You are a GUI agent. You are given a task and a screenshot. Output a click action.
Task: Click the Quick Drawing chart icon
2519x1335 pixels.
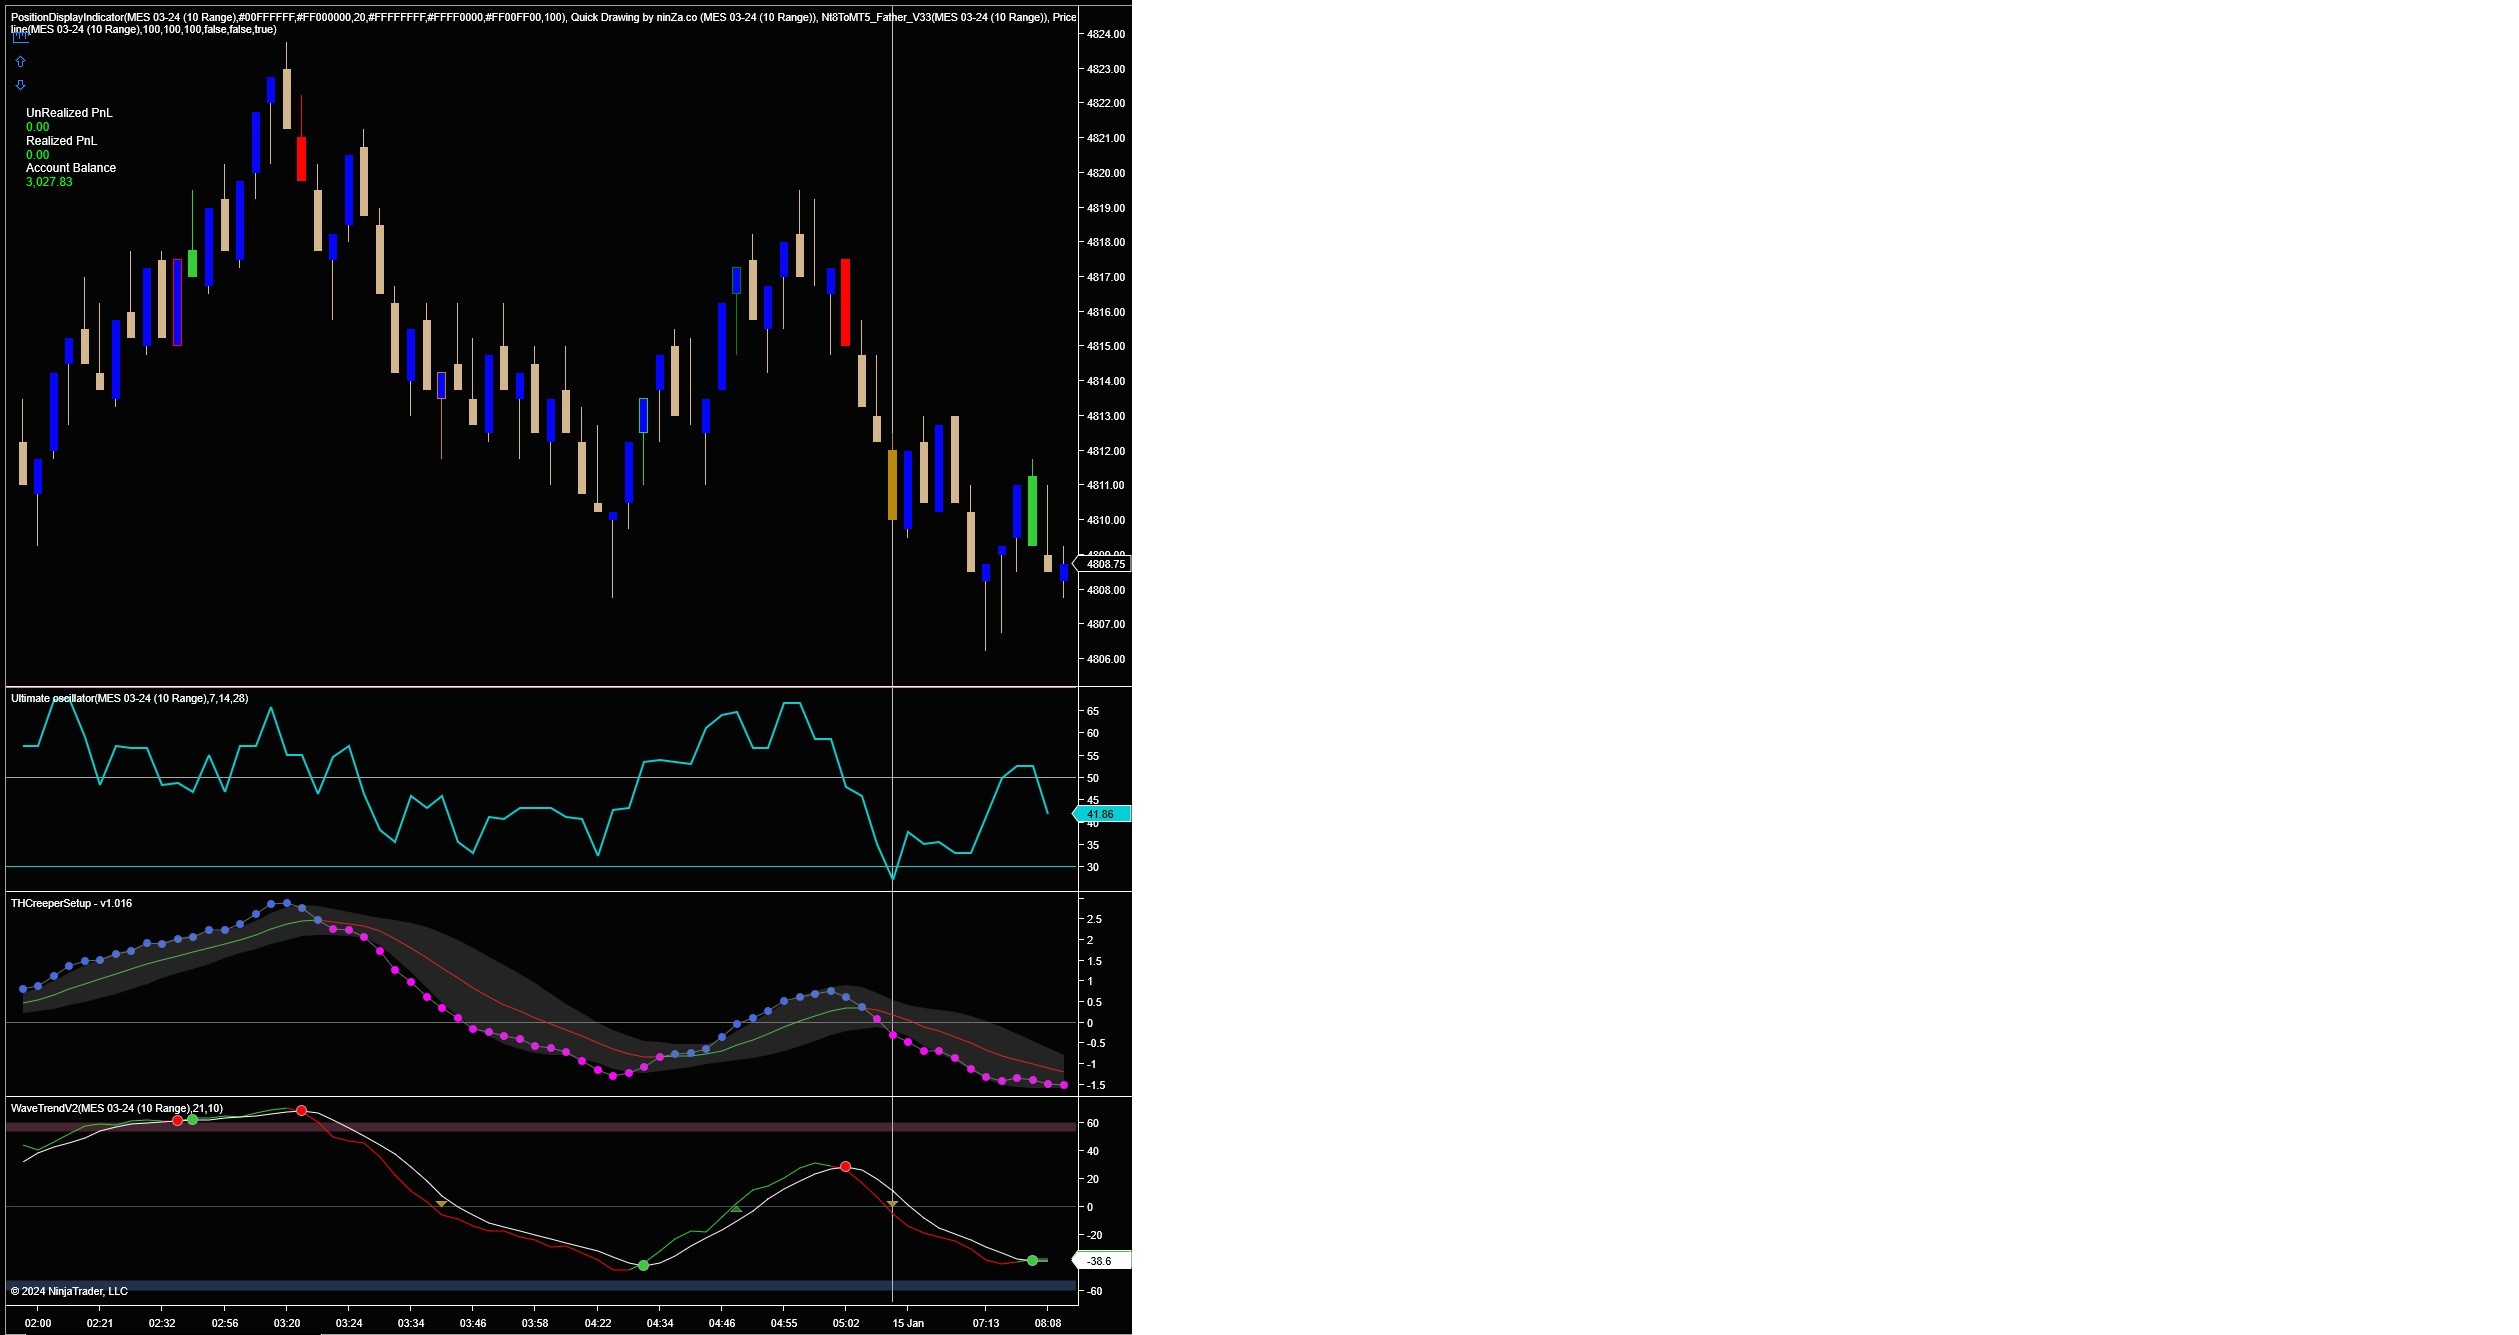pos(20,37)
